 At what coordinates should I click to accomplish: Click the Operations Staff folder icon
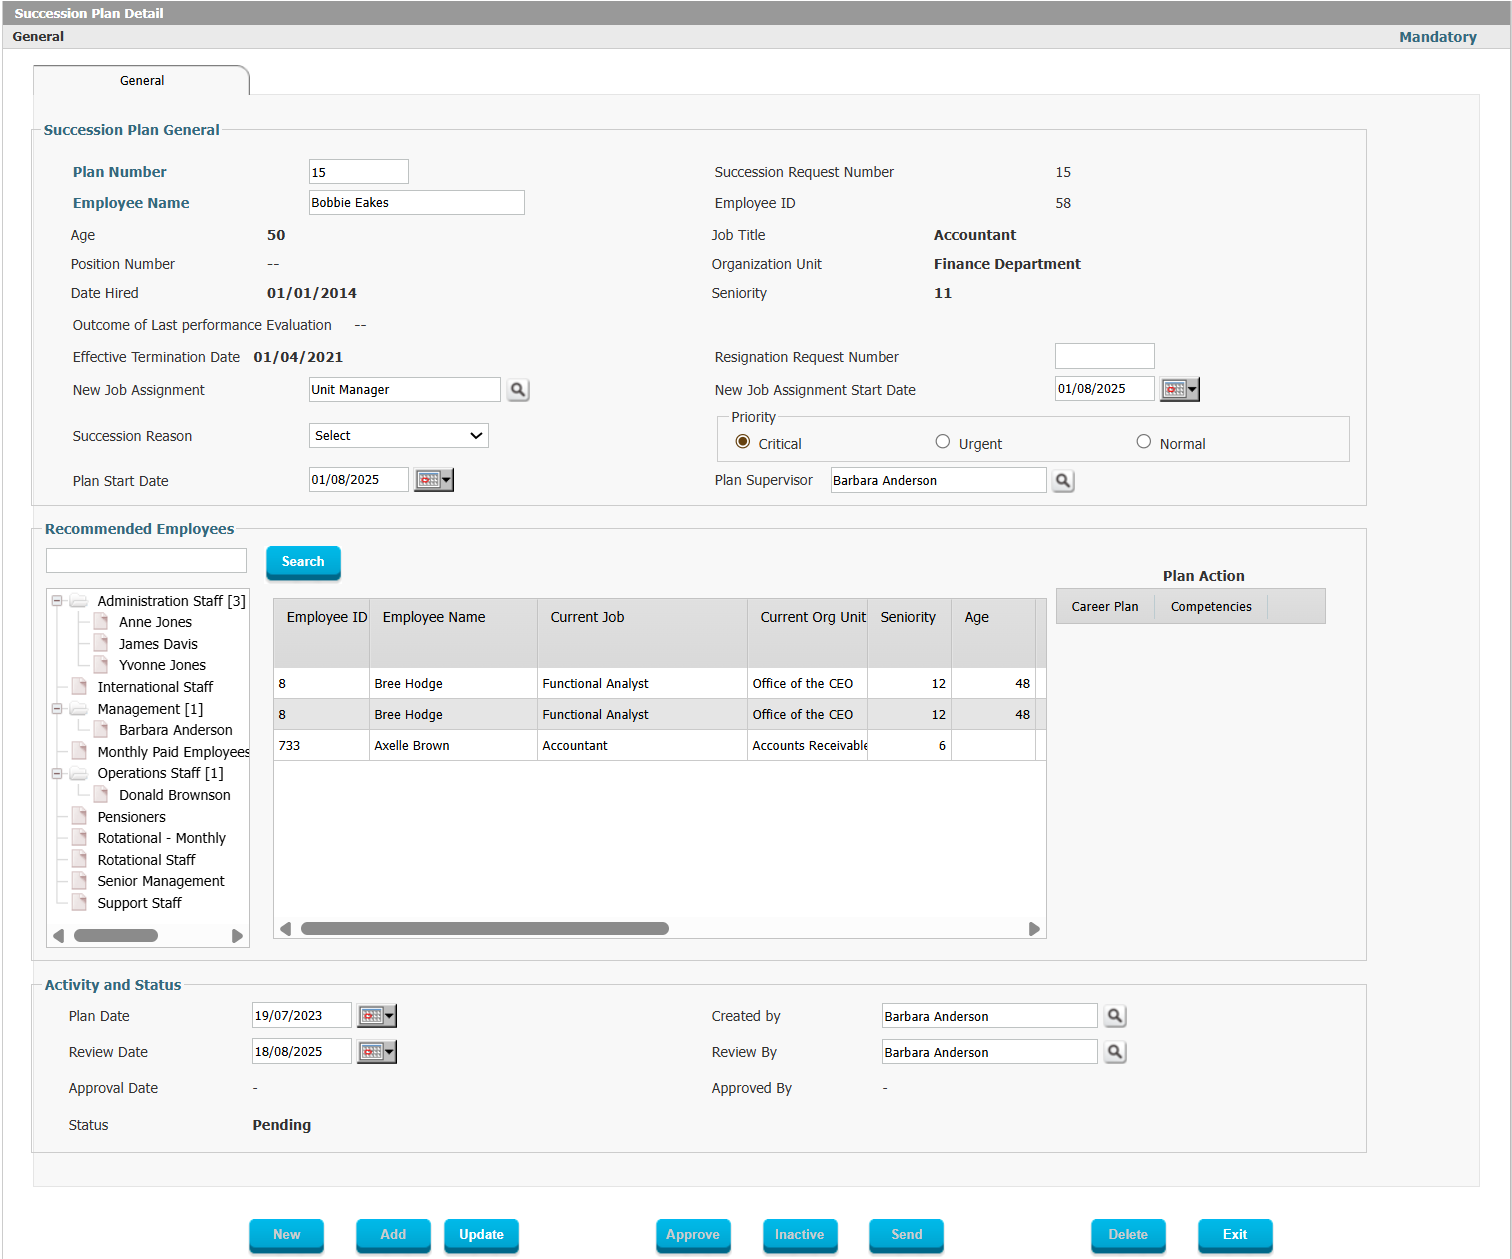[79, 773]
